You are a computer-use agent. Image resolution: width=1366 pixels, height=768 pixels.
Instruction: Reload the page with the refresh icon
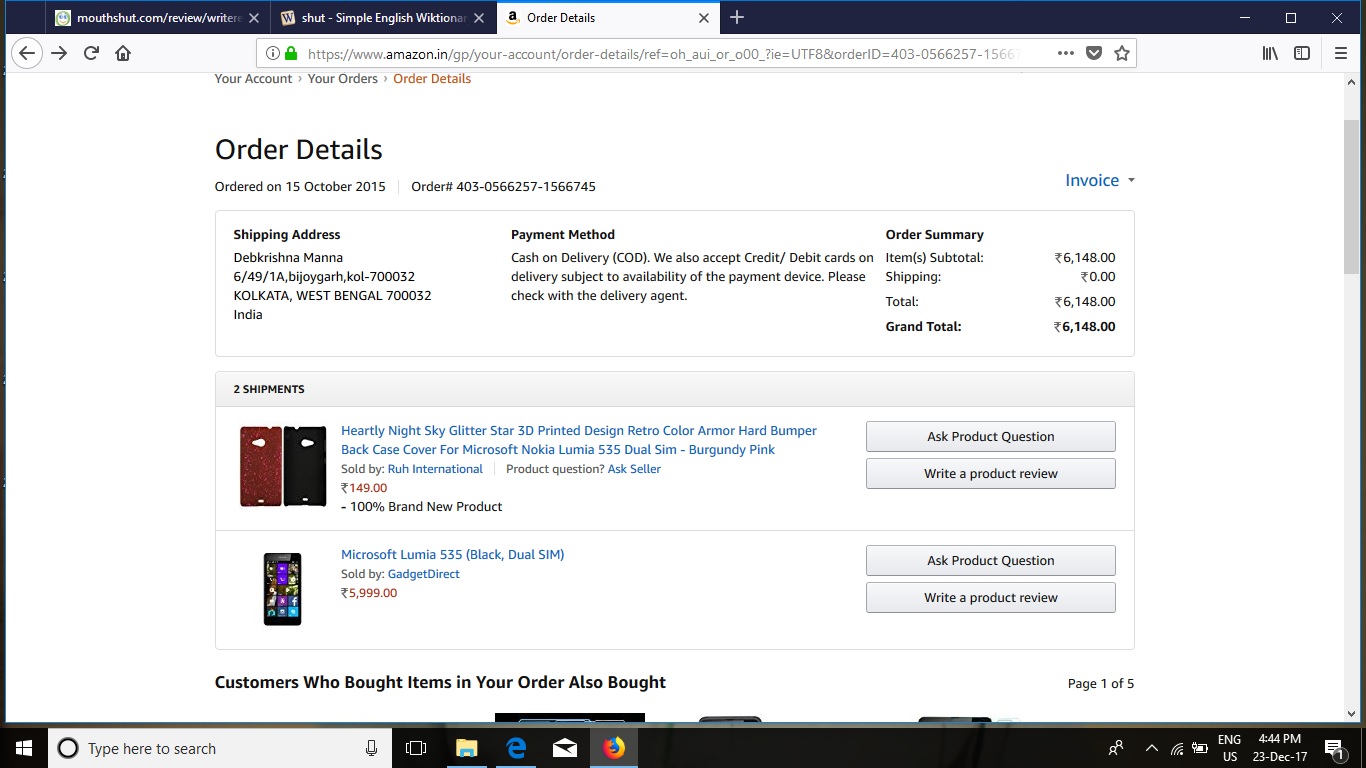click(91, 53)
